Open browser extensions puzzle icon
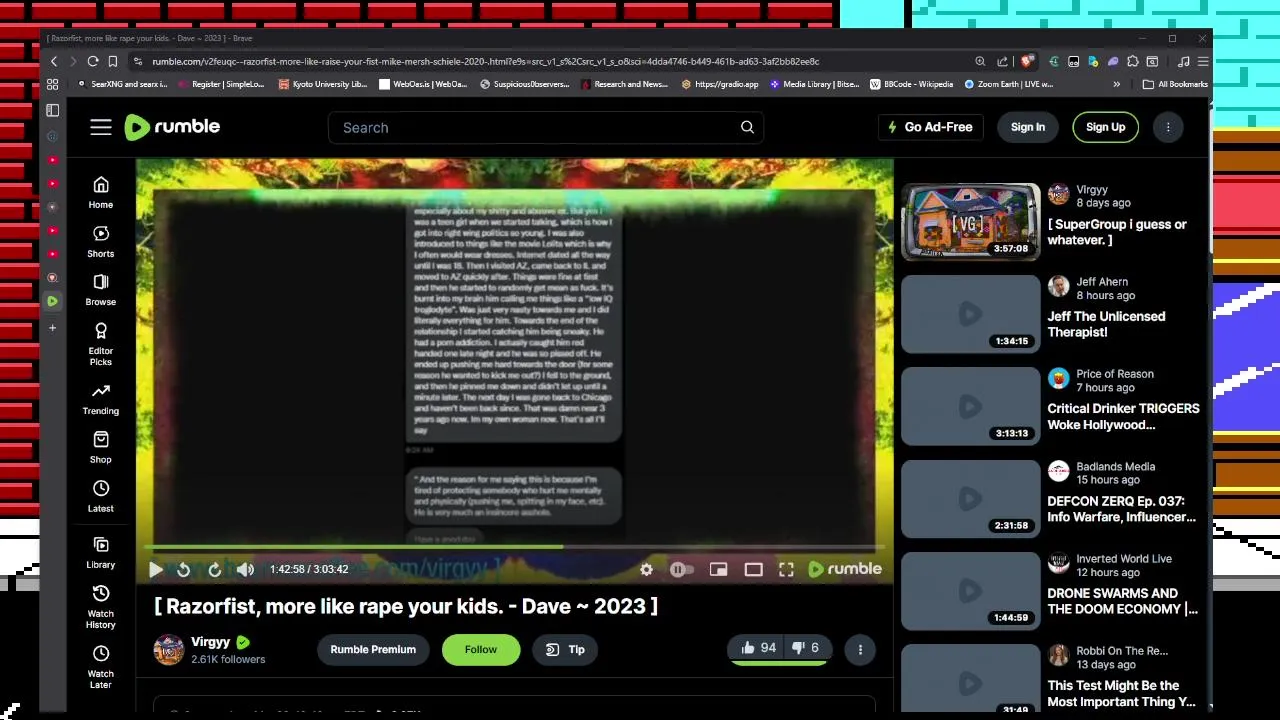 1132,61
